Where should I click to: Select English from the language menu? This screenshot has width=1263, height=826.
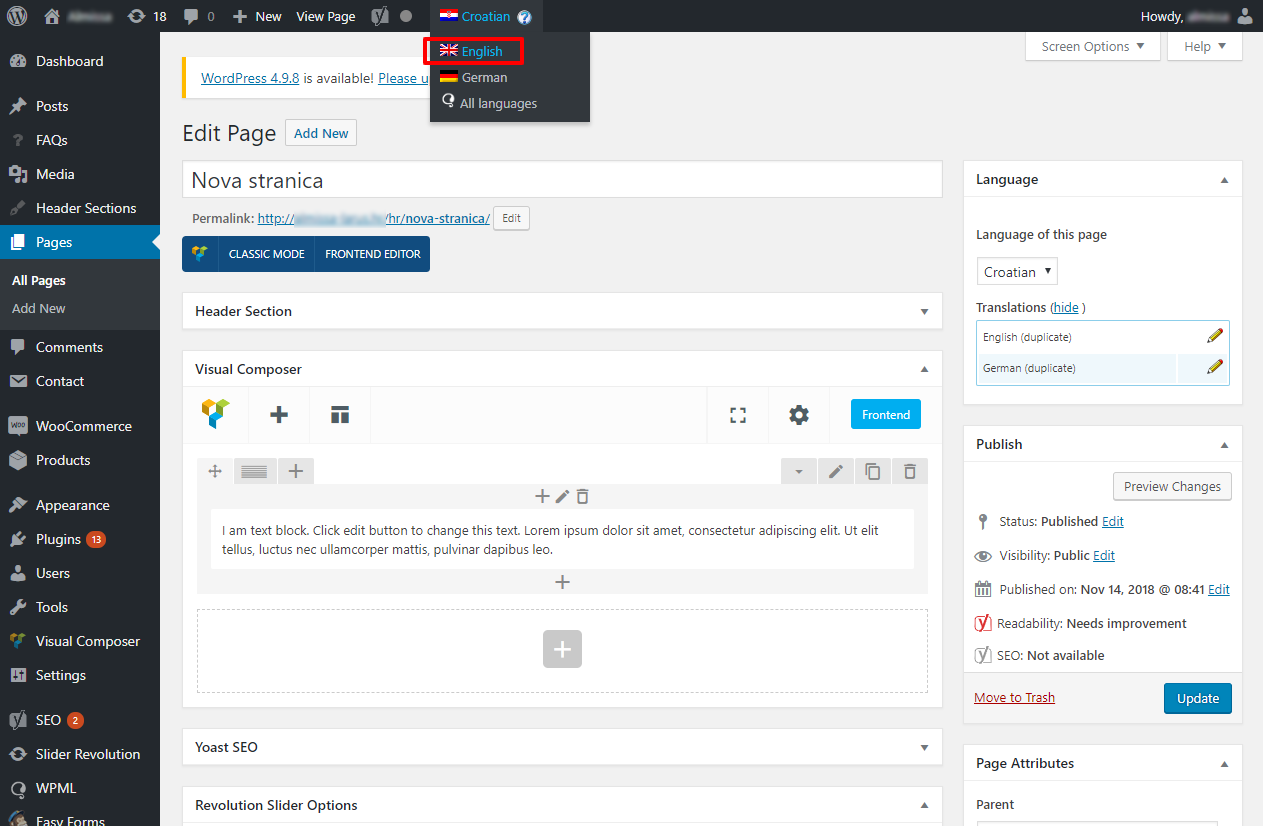click(482, 51)
